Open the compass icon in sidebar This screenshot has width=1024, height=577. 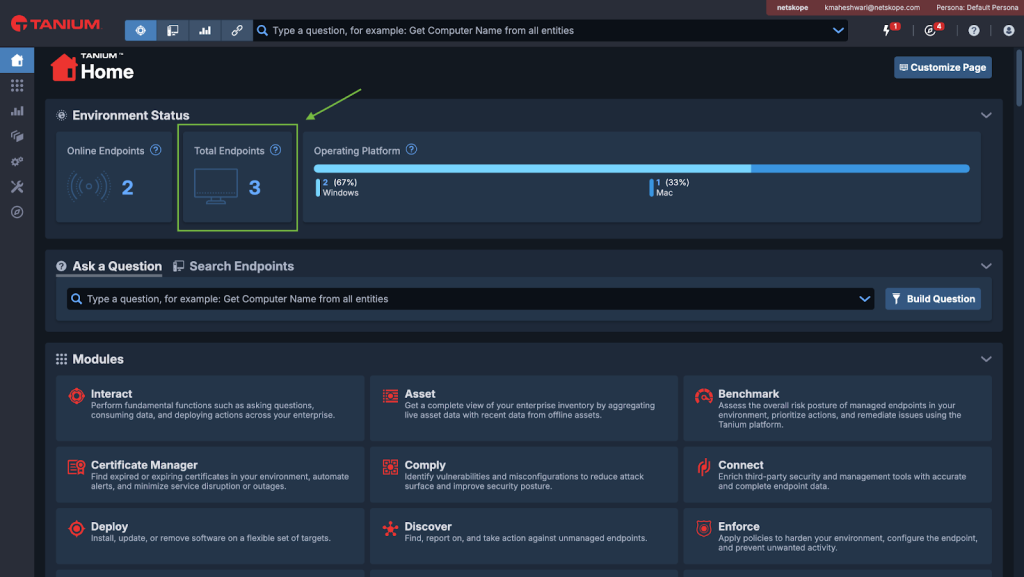click(x=17, y=212)
